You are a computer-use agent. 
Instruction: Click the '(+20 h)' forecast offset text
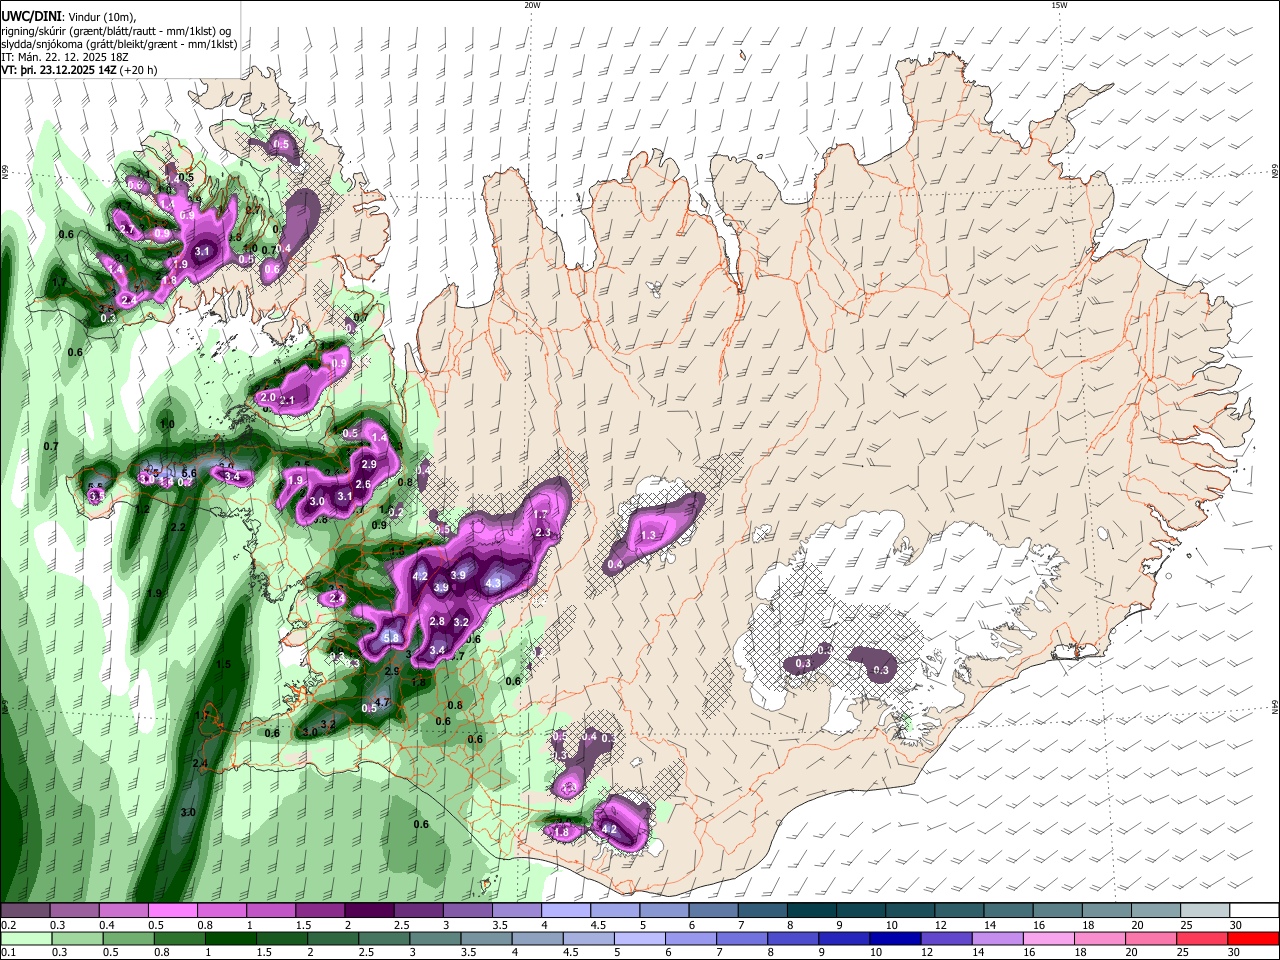point(140,70)
